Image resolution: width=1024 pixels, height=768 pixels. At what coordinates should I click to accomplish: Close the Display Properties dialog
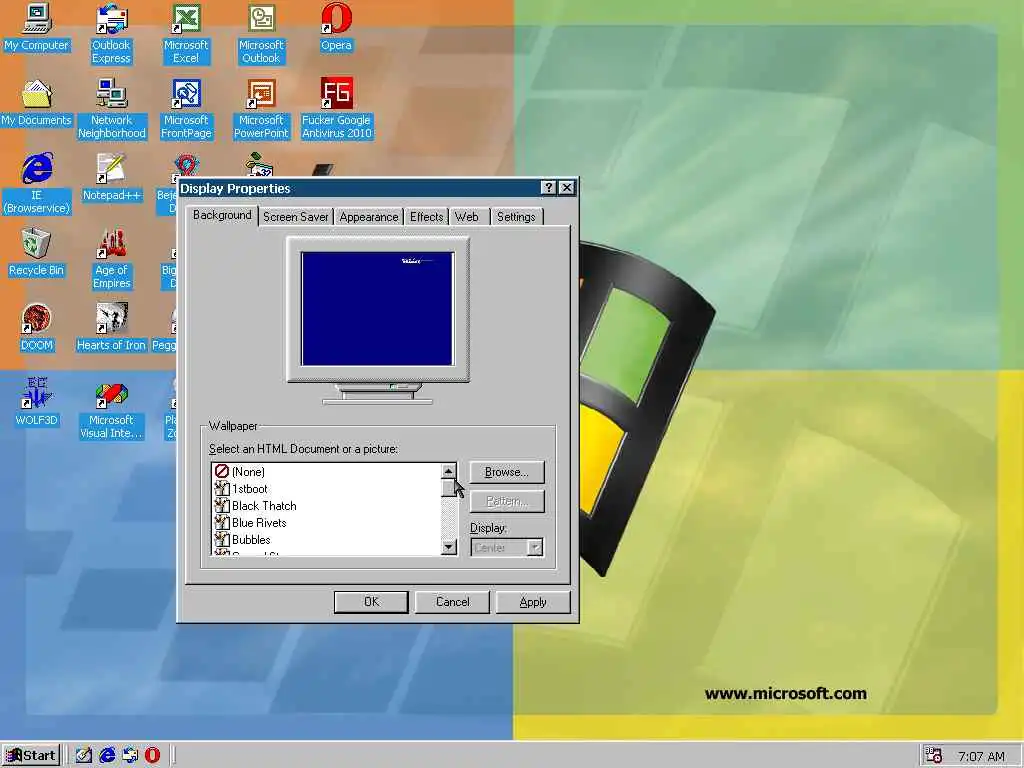[567, 188]
